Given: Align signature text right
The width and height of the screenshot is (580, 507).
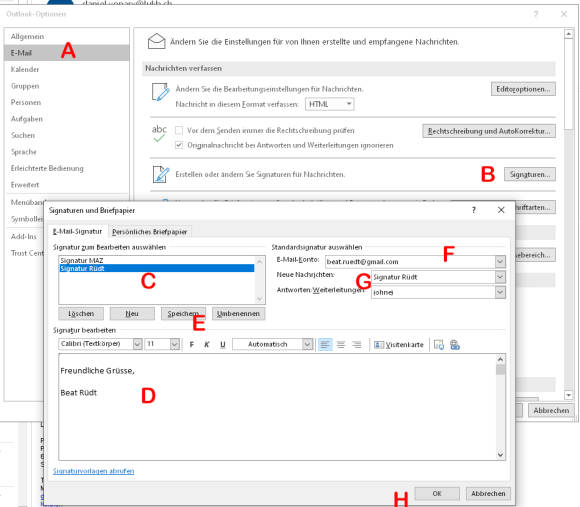Looking at the screenshot, I should (x=357, y=345).
